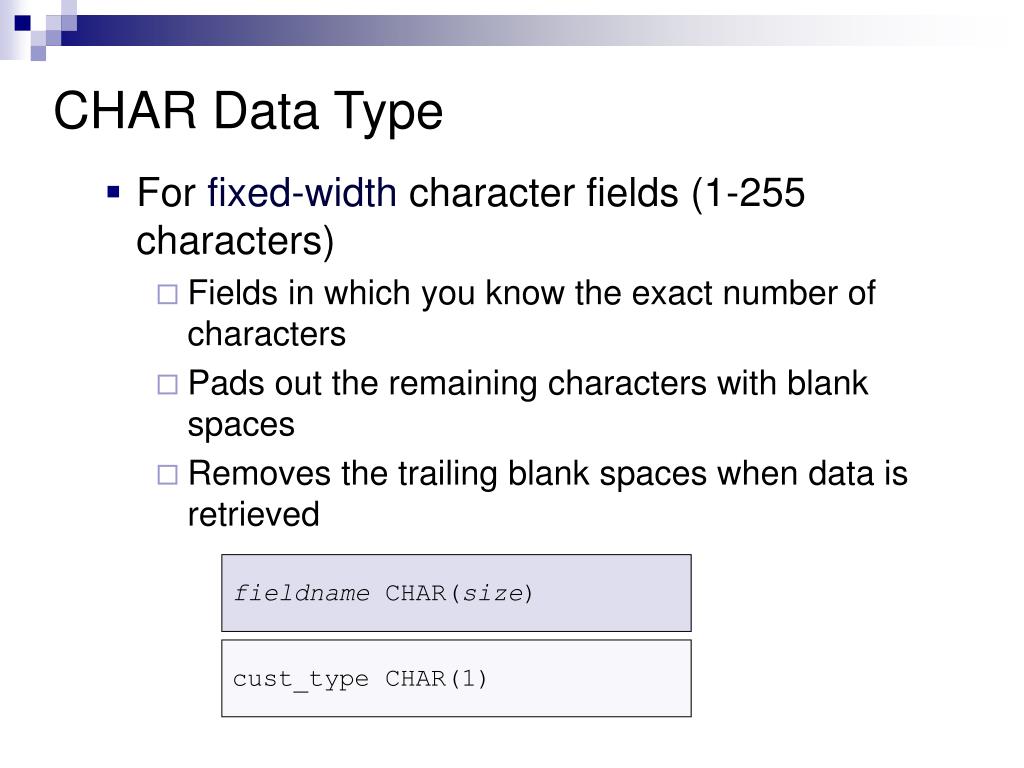Click the "fieldname CHAR(size)" syntax box
Viewport: 1024px width, 768px height.
click(x=456, y=593)
